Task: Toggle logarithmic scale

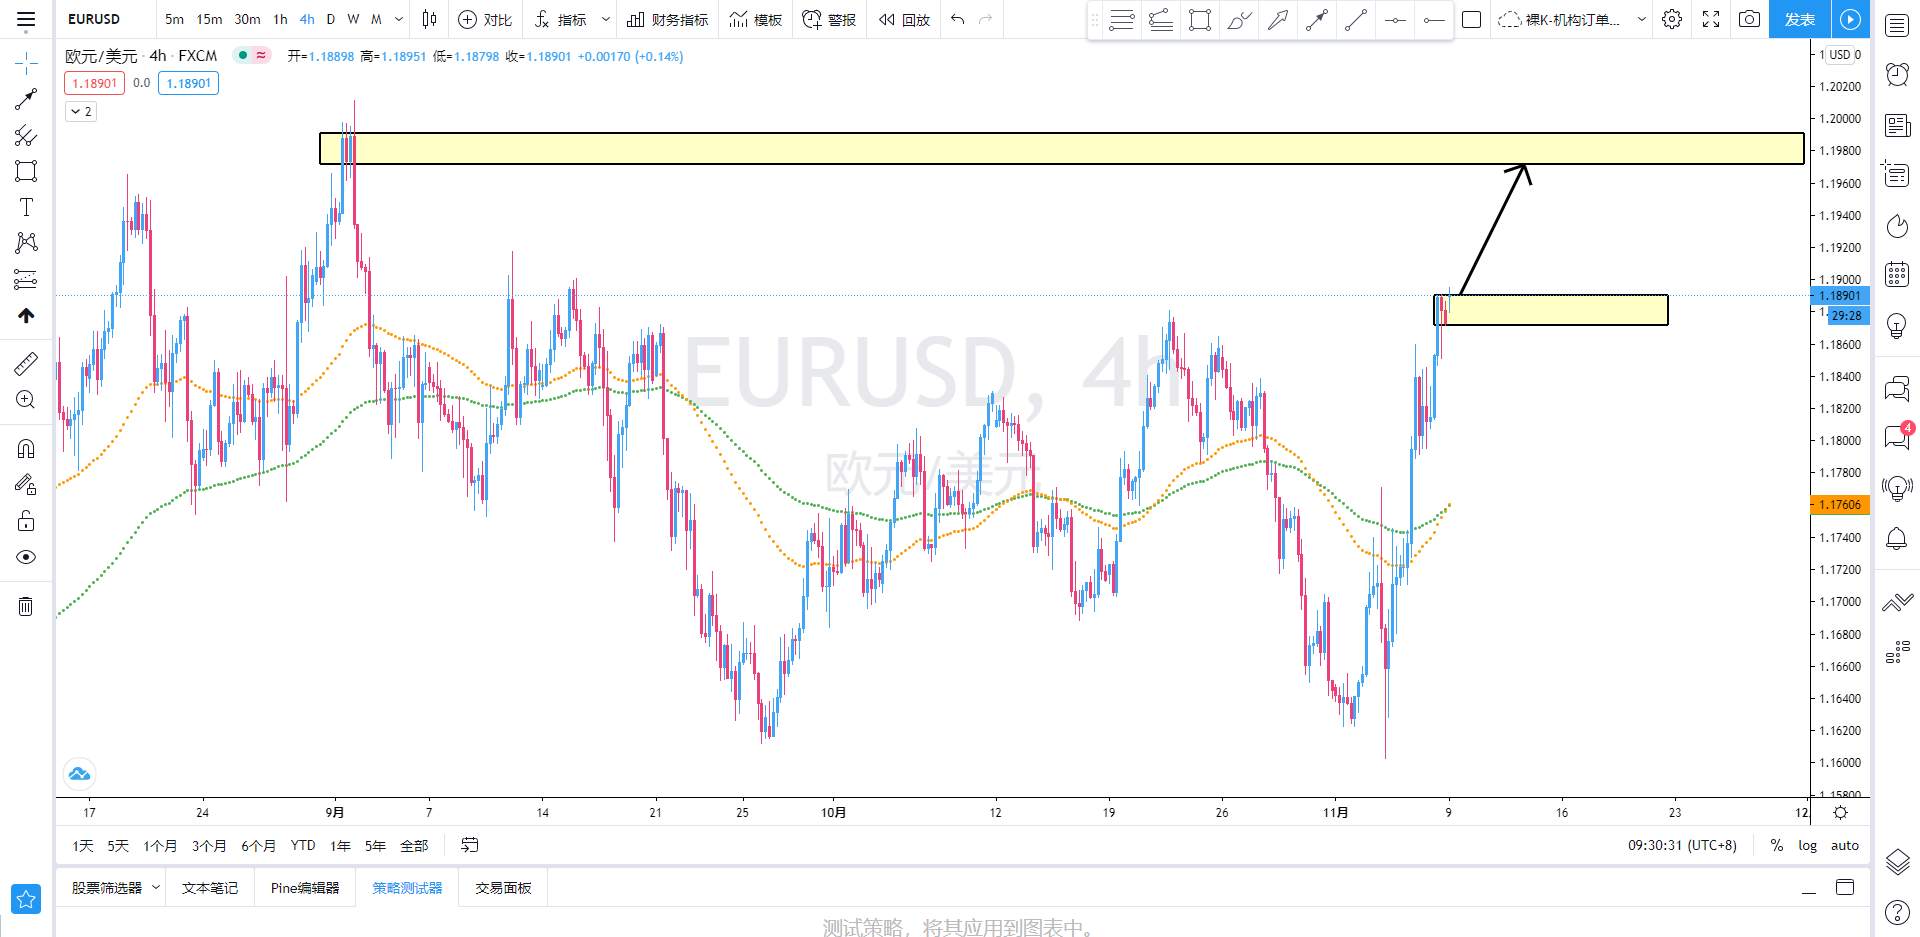Action: pyautogui.click(x=1807, y=846)
